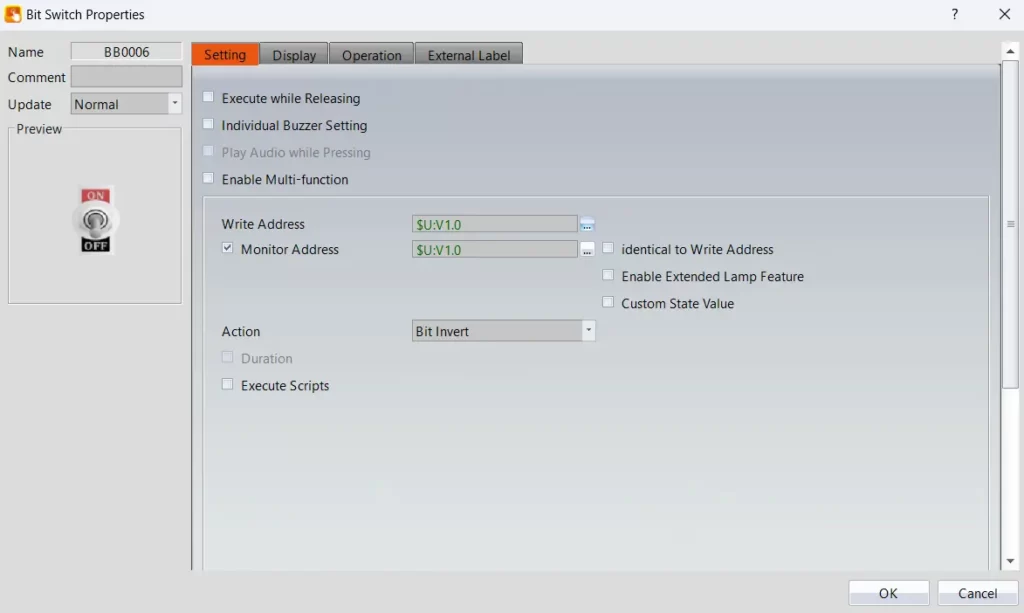Switch to the Display tab
The width and height of the screenshot is (1024, 613).
click(294, 55)
